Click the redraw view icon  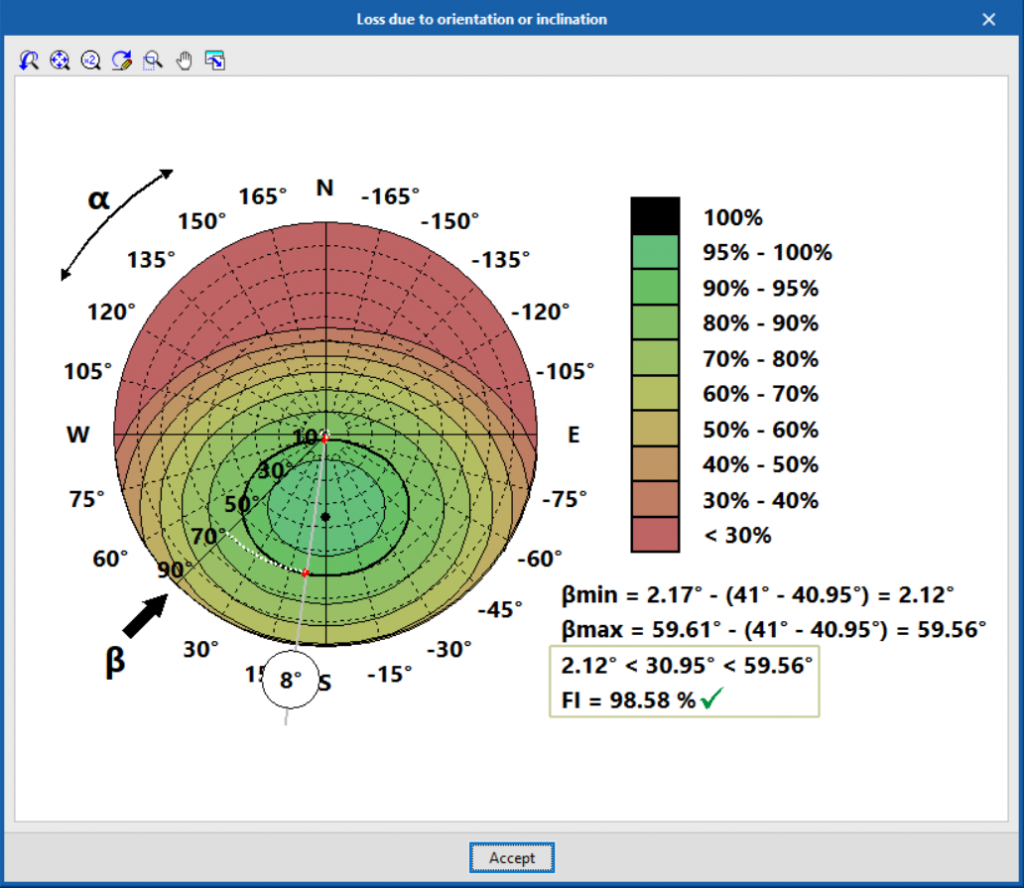coord(122,61)
